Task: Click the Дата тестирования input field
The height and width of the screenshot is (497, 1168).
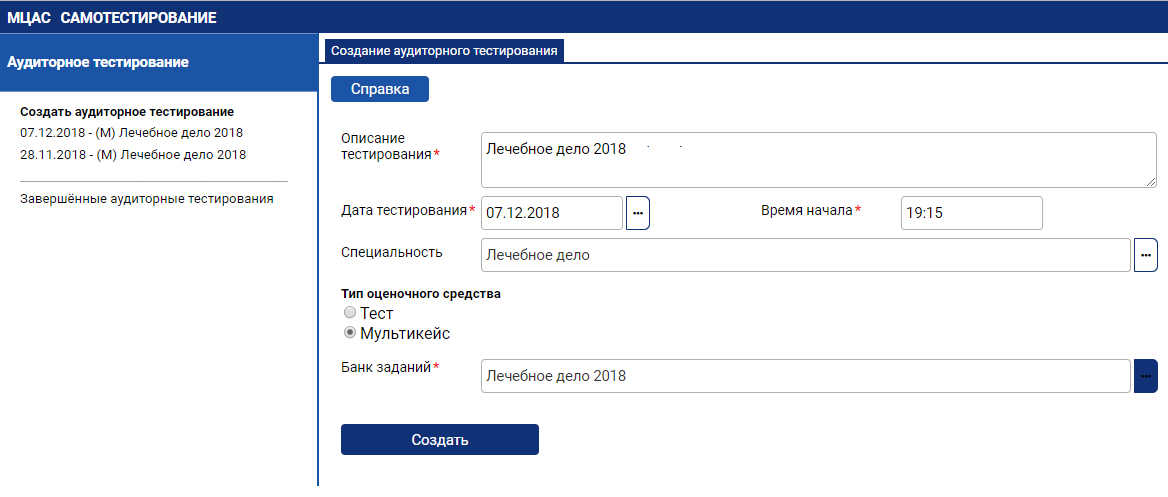Action: point(552,213)
